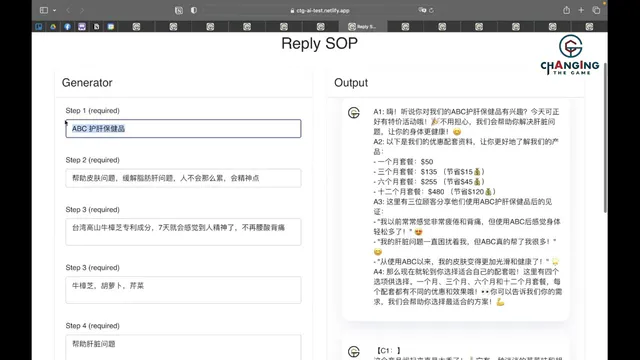Viewport: 640px width, 360px height.
Task: Switch to the pinned Trello tab
Action: pos(39,27)
